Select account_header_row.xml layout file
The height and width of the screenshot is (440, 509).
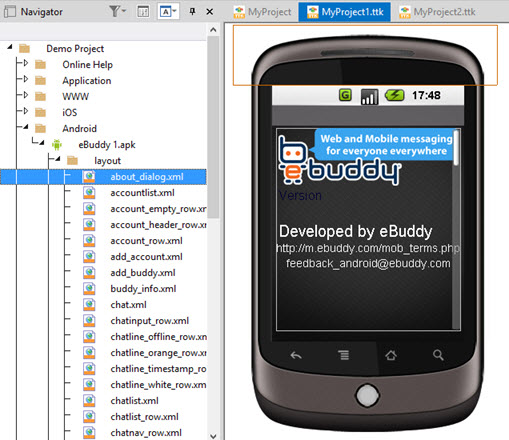pyautogui.click(x=158, y=225)
